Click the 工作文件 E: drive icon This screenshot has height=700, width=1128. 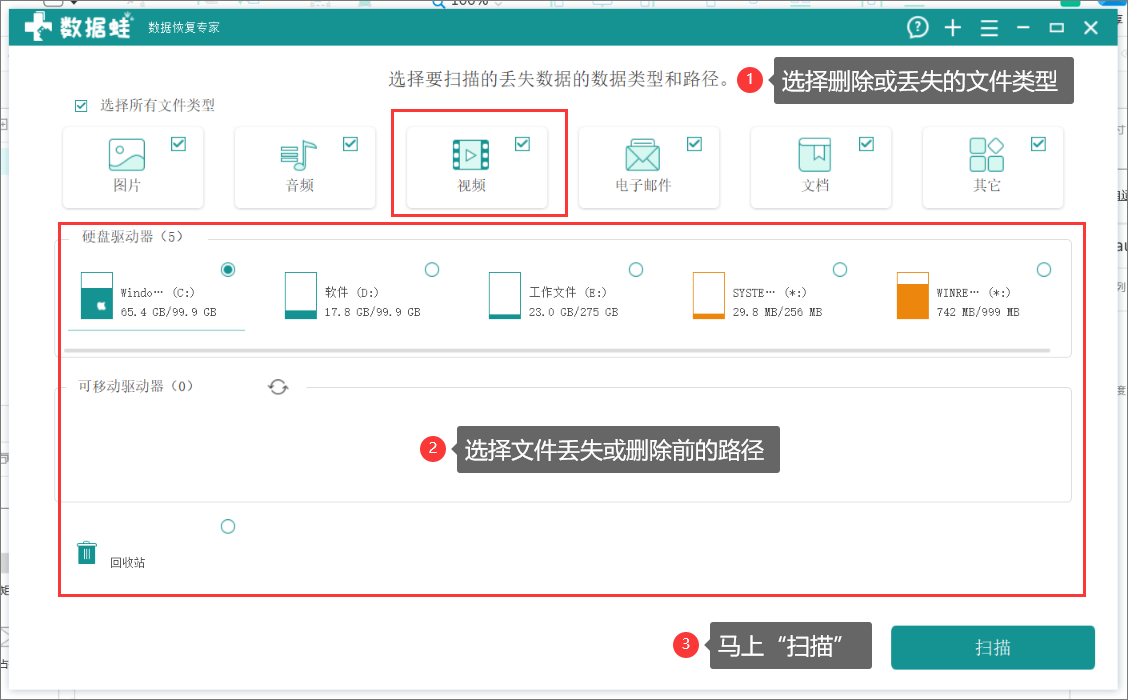coord(504,295)
